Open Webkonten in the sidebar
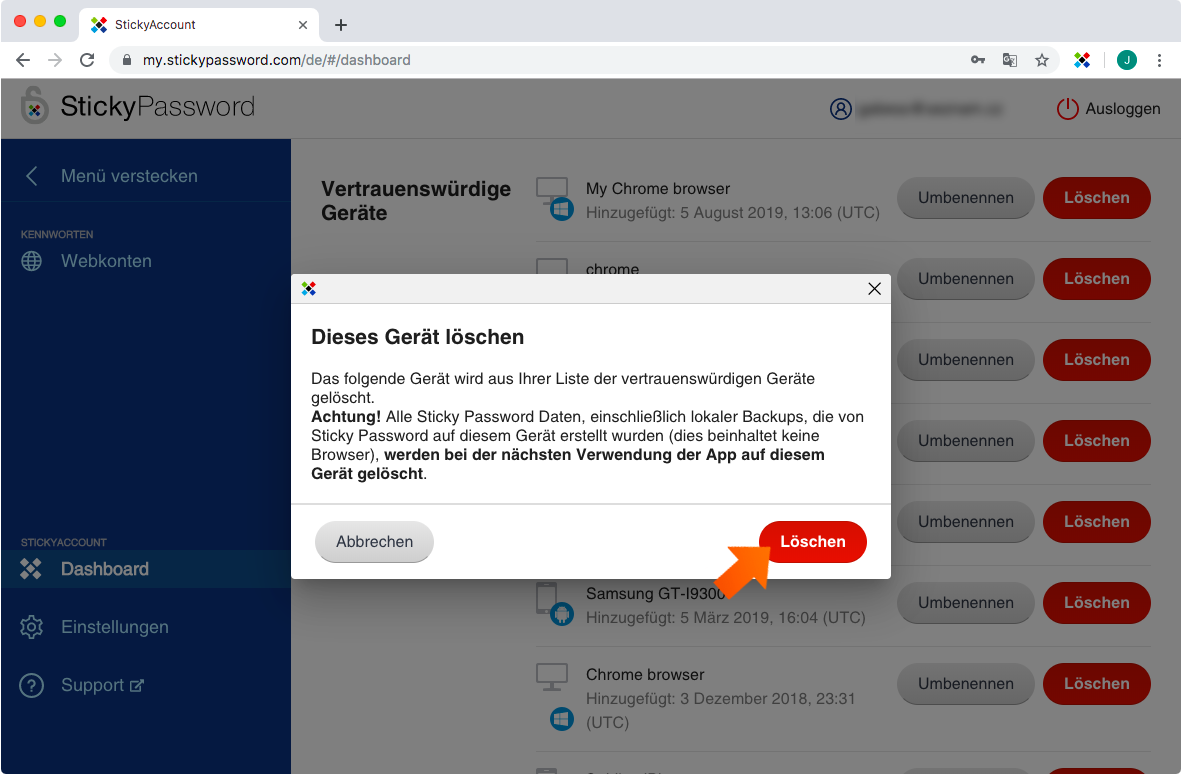1181x775 pixels. pyautogui.click(x=106, y=261)
